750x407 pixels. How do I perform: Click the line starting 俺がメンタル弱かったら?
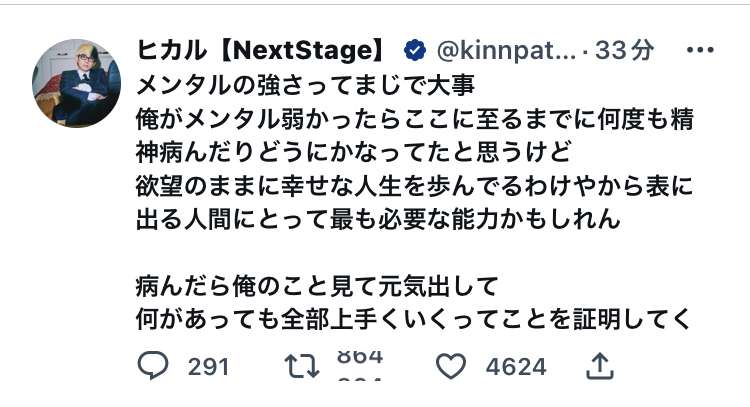pyautogui.click(x=414, y=120)
